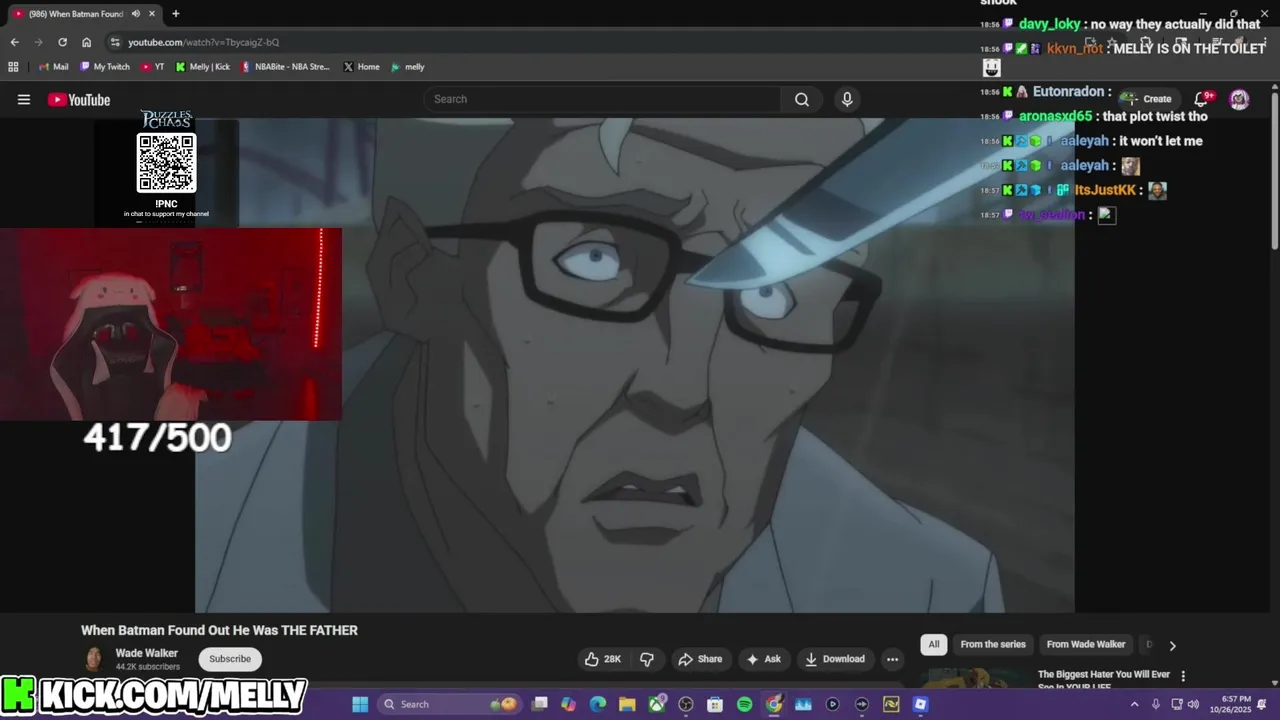Screen dimensions: 1280x720
Task: Click video title When Batman Found Out
Action: tap(219, 630)
